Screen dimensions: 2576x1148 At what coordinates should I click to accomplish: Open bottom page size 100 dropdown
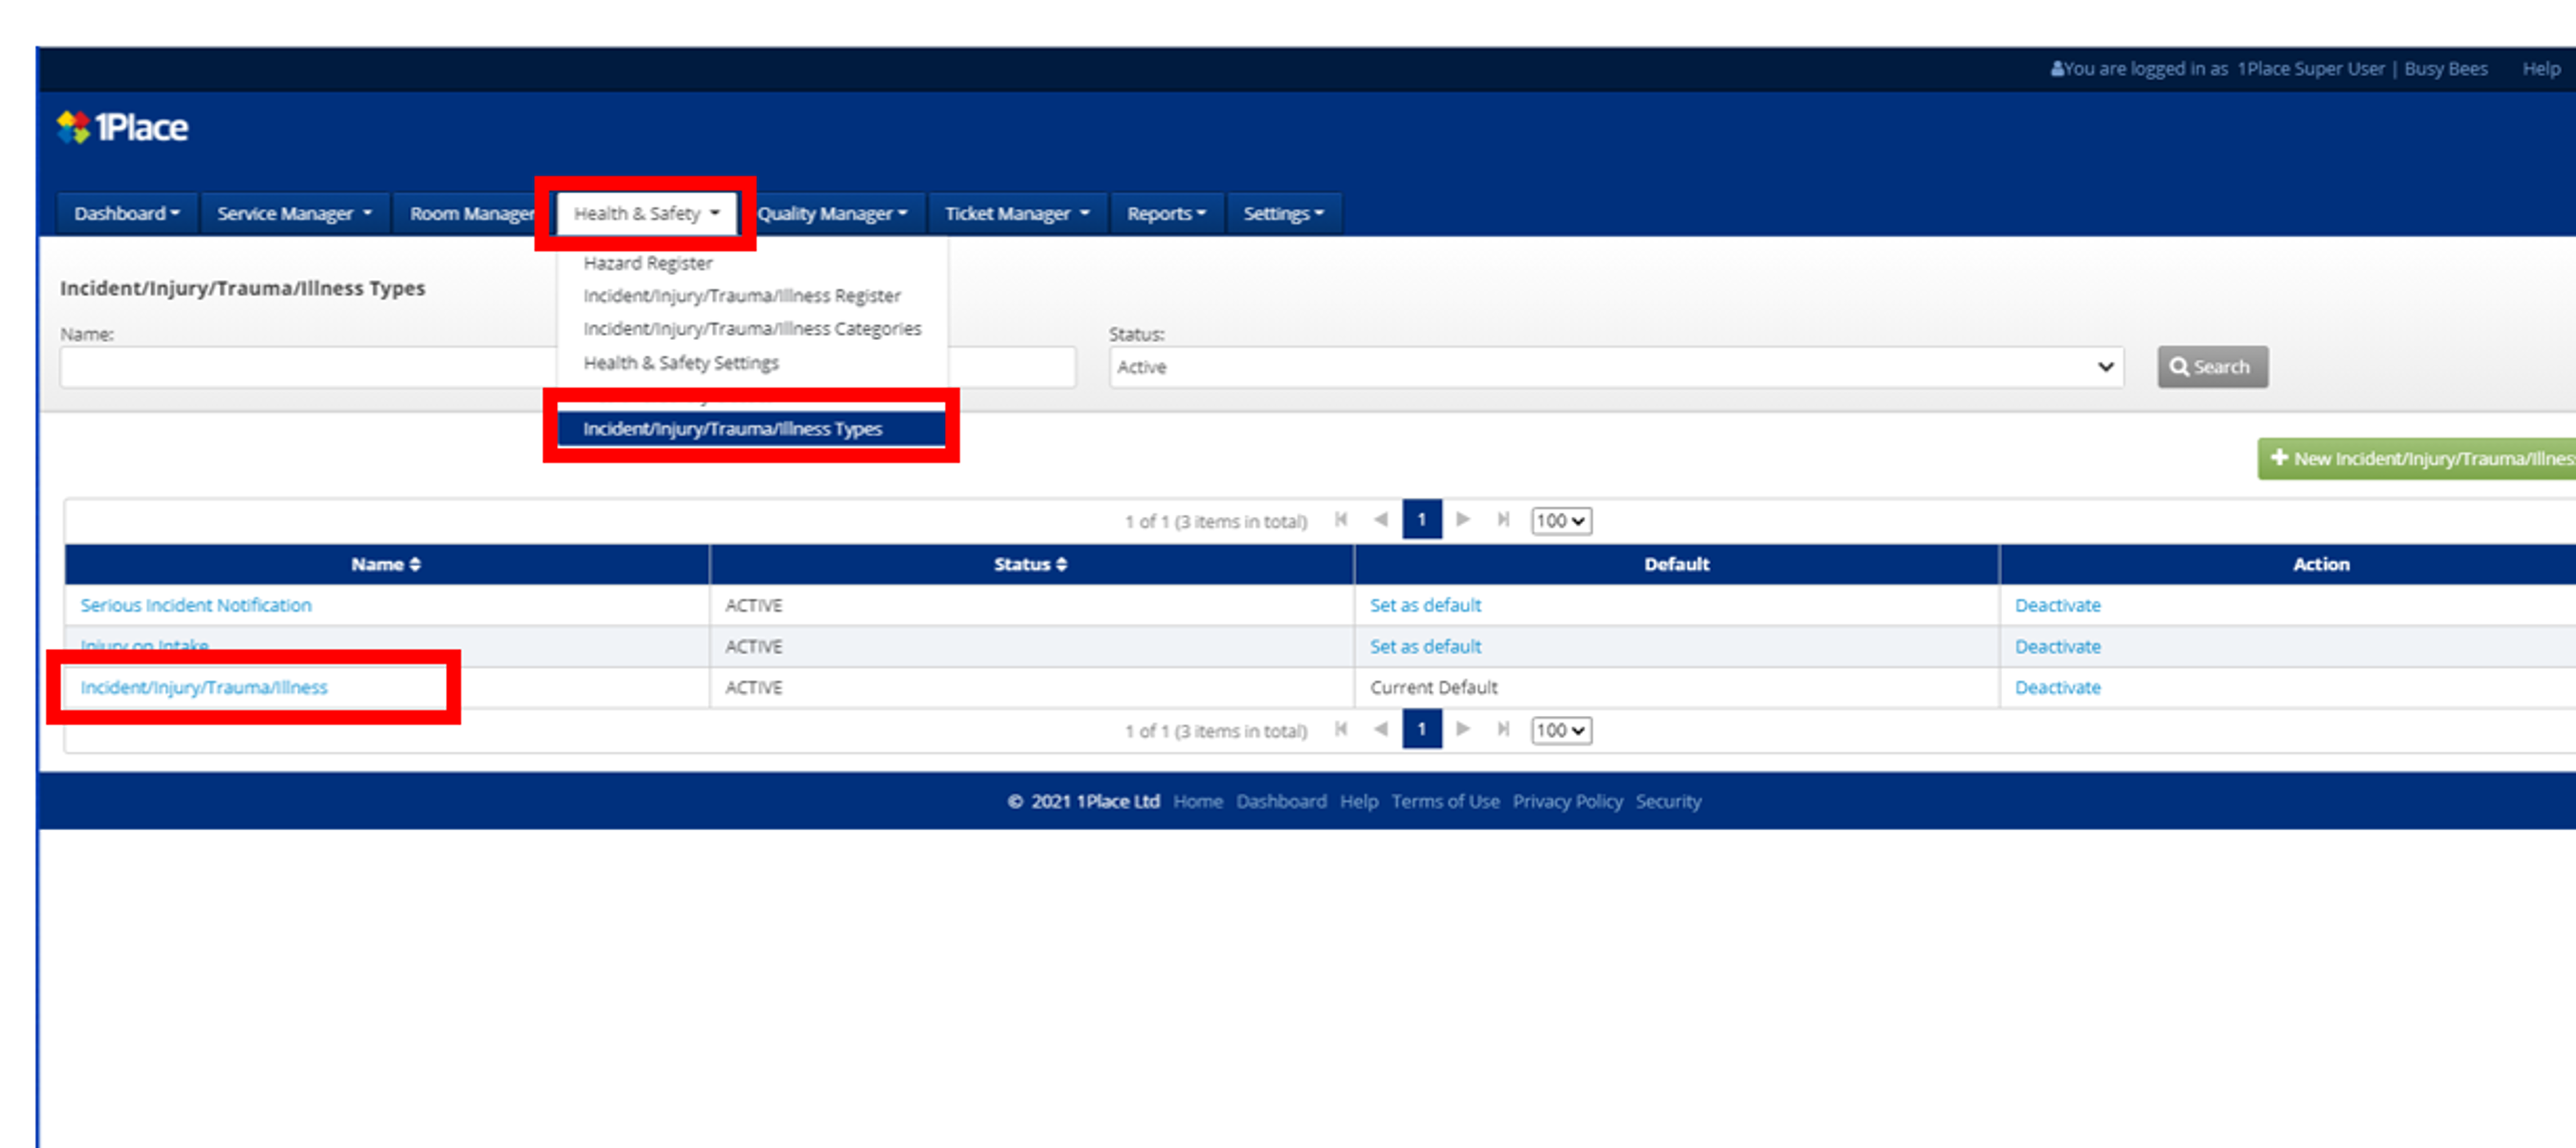pos(1560,730)
